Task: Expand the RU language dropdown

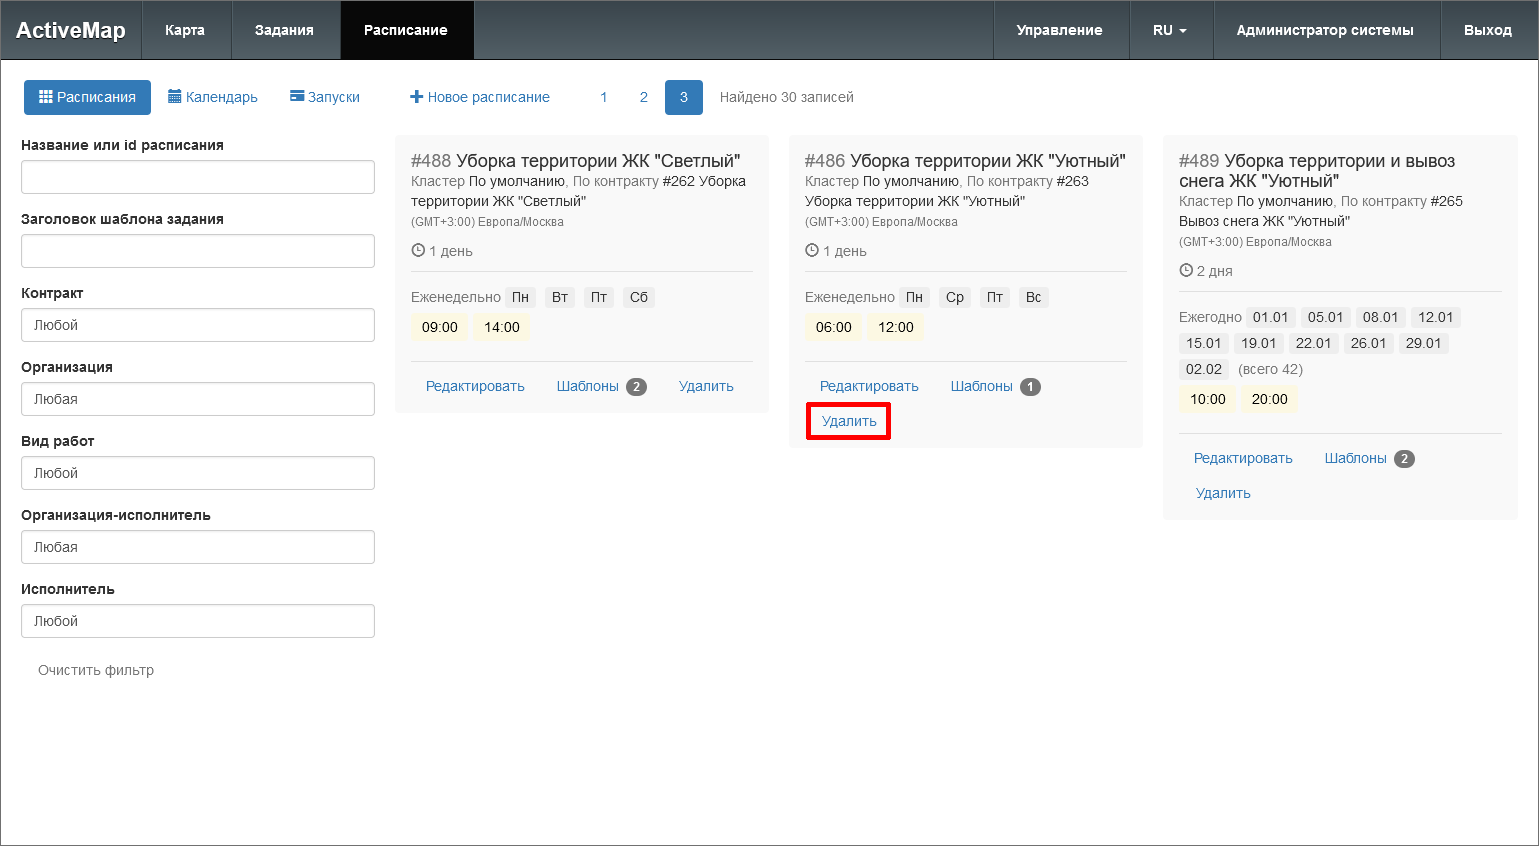Action: 1169,30
